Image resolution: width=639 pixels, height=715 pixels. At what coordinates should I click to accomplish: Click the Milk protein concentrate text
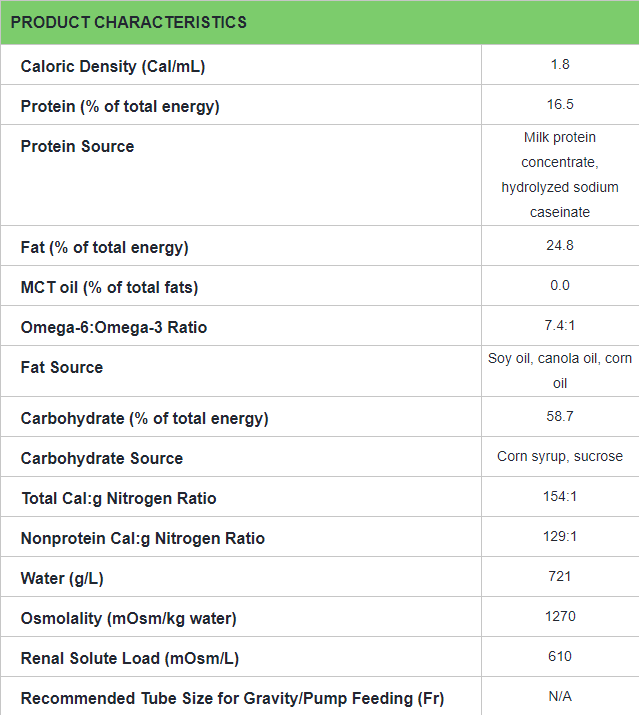coord(560,150)
